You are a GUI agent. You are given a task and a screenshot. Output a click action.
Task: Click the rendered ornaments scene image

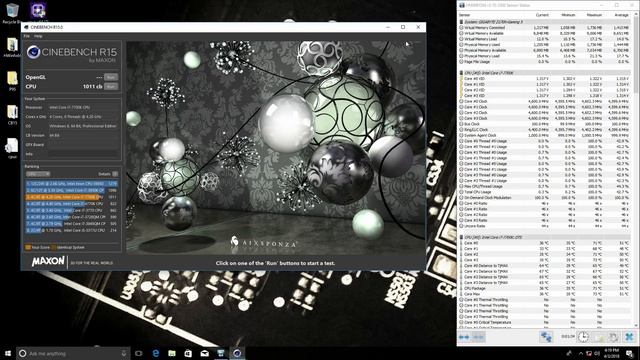(276, 148)
